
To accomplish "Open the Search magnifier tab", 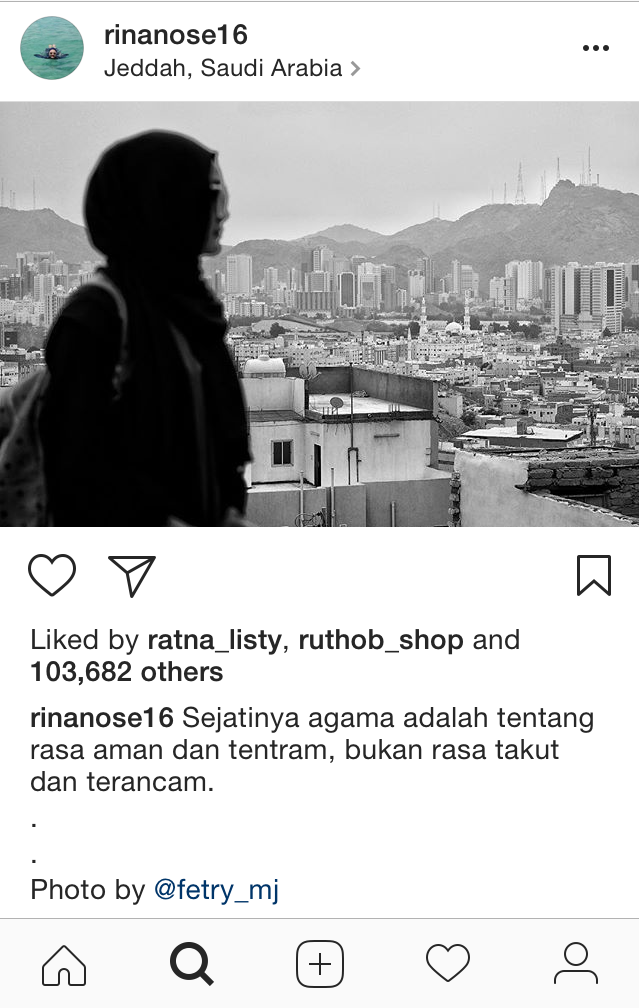I will click(192, 964).
